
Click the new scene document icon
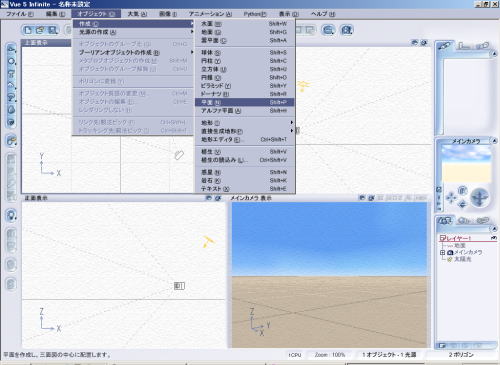coord(28,30)
